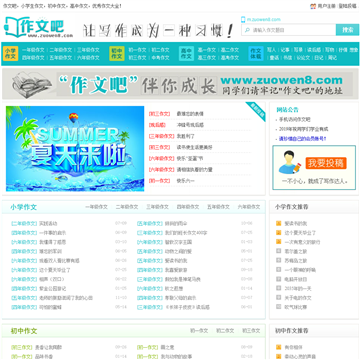
Task: Open recommended essay 关于电的作文
Action: click(x=298, y=298)
